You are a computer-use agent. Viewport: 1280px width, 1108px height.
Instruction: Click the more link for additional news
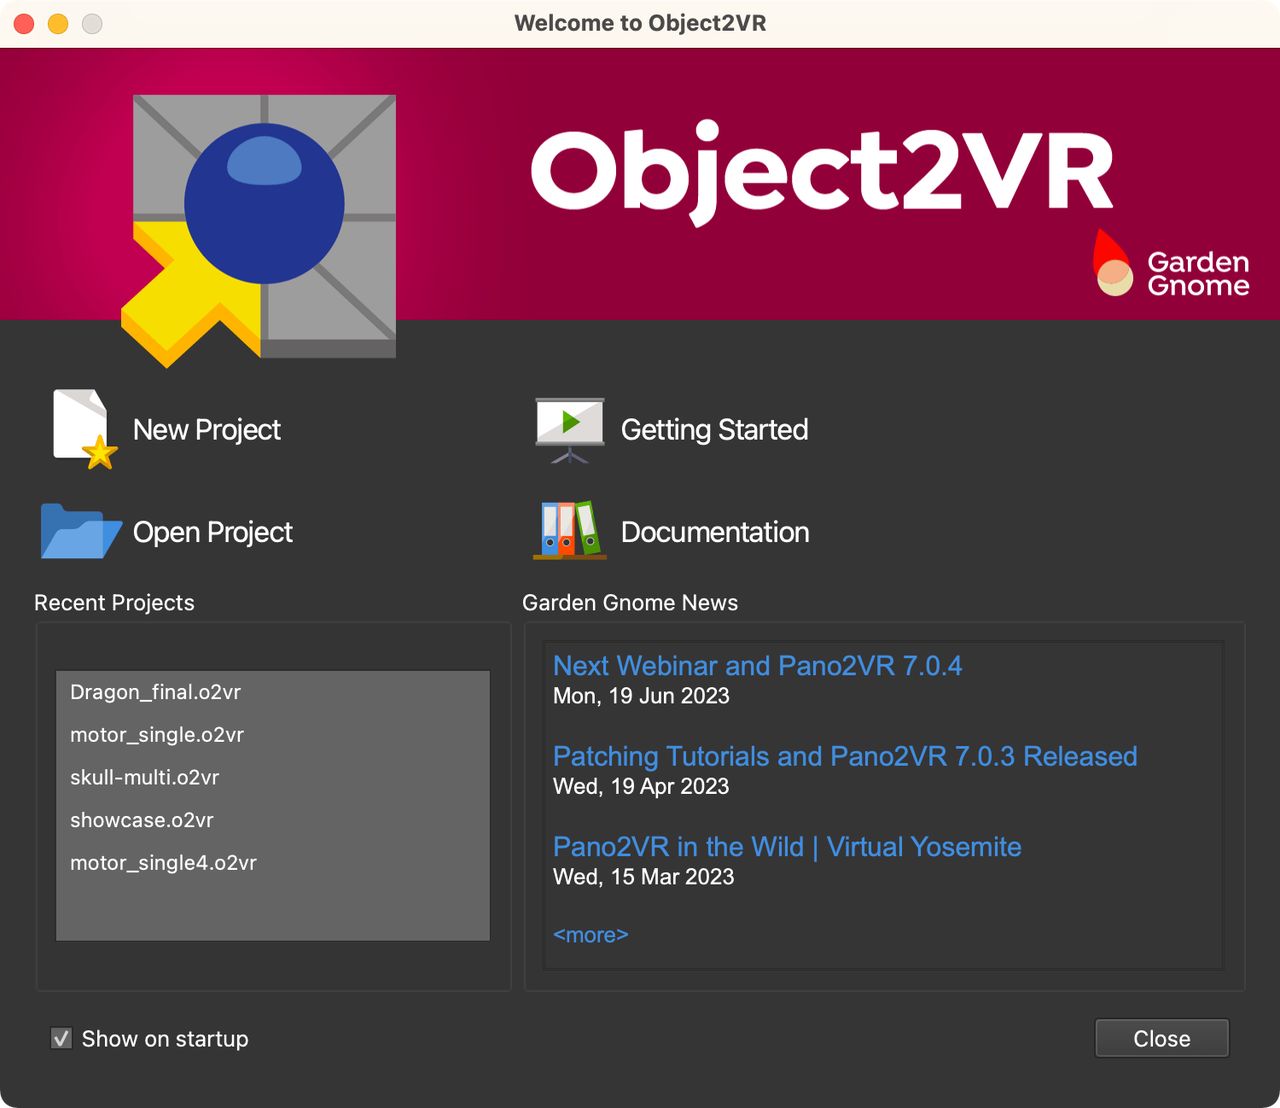click(591, 935)
